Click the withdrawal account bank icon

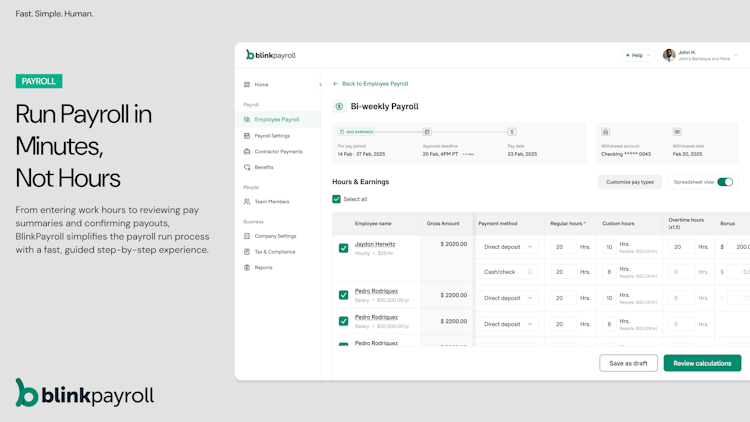pos(605,132)
